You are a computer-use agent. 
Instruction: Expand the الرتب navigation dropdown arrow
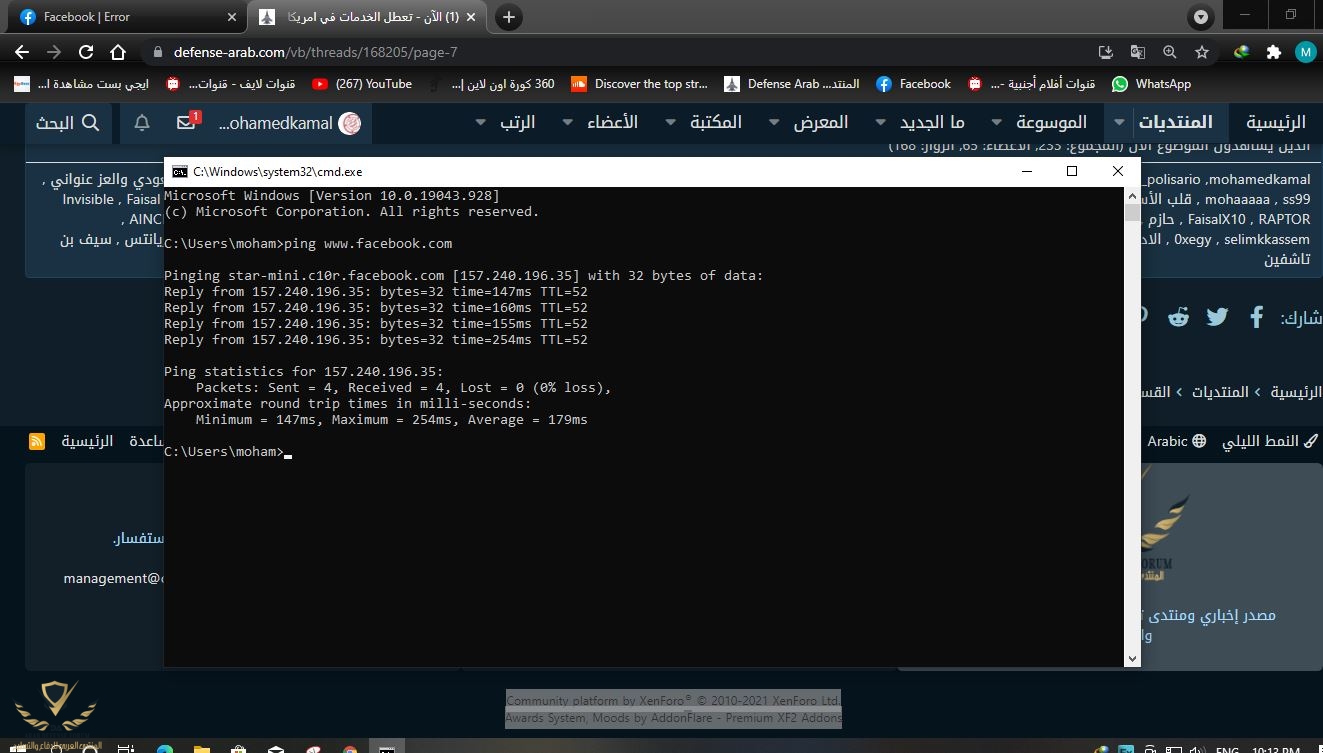480,122
